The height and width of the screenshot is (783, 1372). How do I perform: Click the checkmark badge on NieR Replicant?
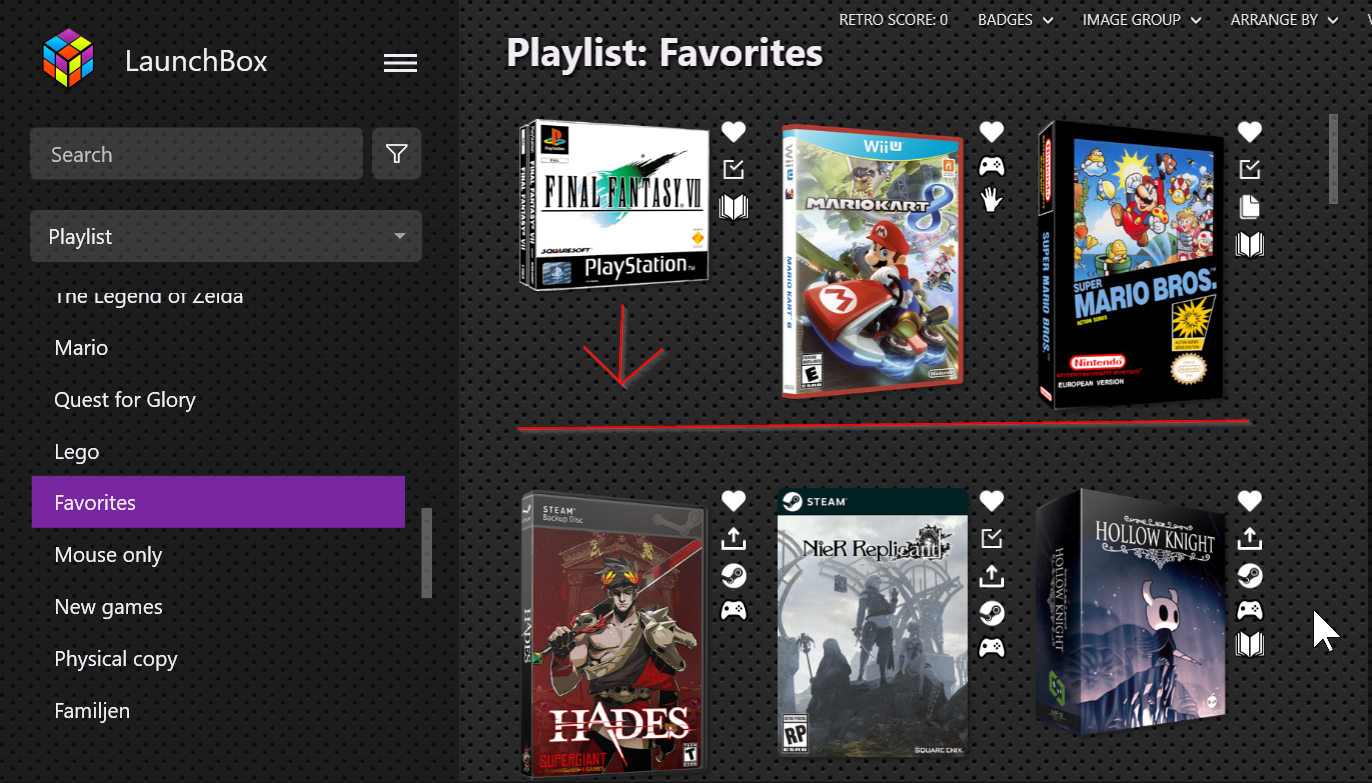tap(991, 538)
